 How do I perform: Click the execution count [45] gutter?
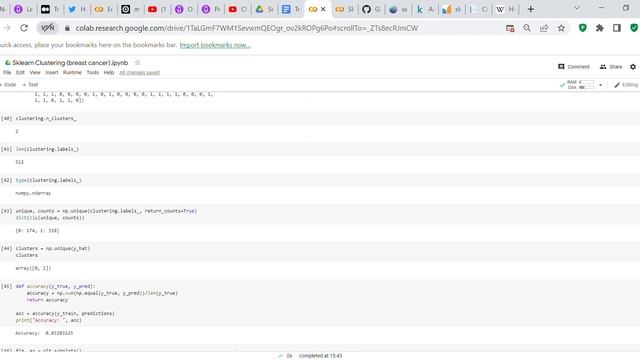click(x=7, y=287)
